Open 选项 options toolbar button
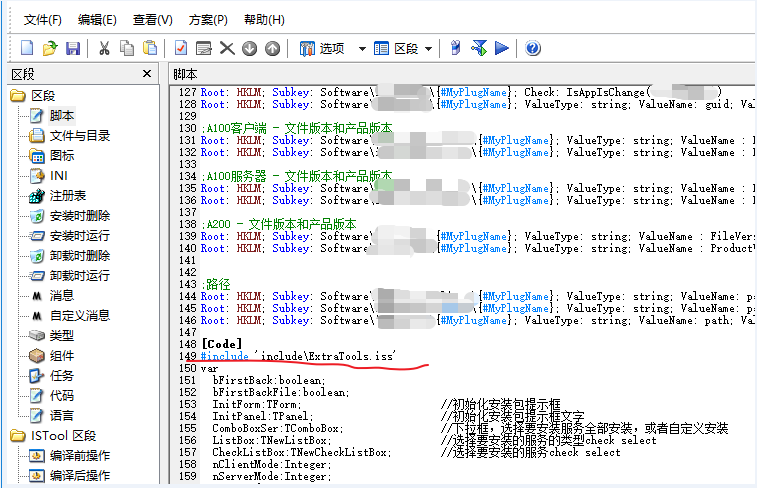This screenshot has height=488, width=757. click(322, 48)
